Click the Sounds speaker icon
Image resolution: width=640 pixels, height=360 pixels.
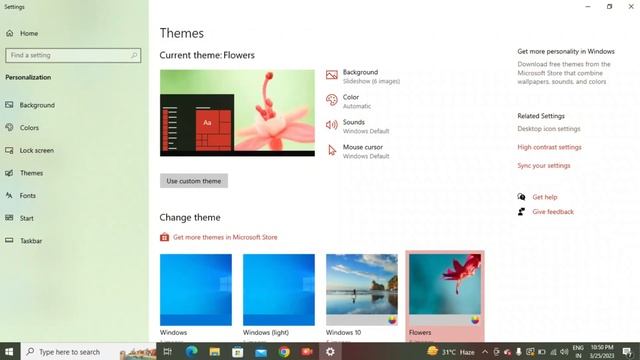pos(332,125)
